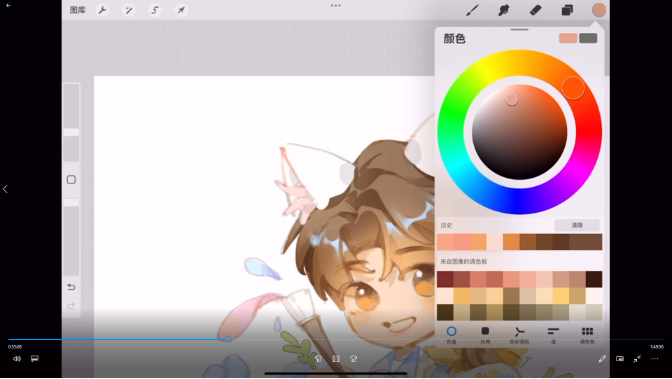Mute the video with speaker icon

tap(17, 358)
